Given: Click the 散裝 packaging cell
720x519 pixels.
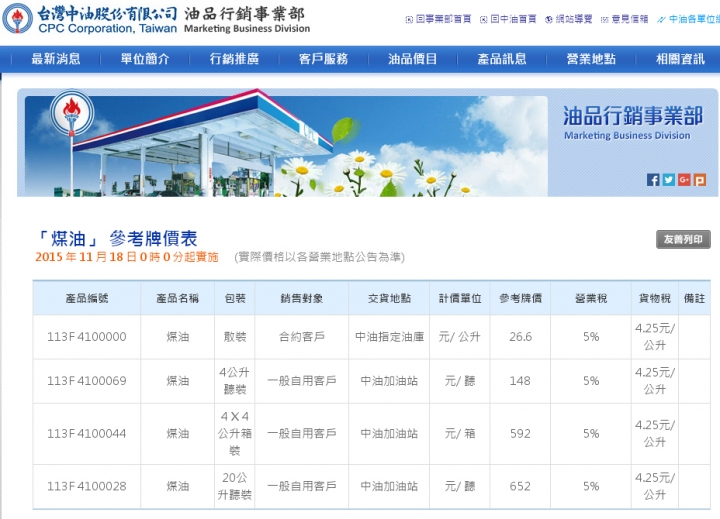Looking at the screenshot, I should click(235, 337).
